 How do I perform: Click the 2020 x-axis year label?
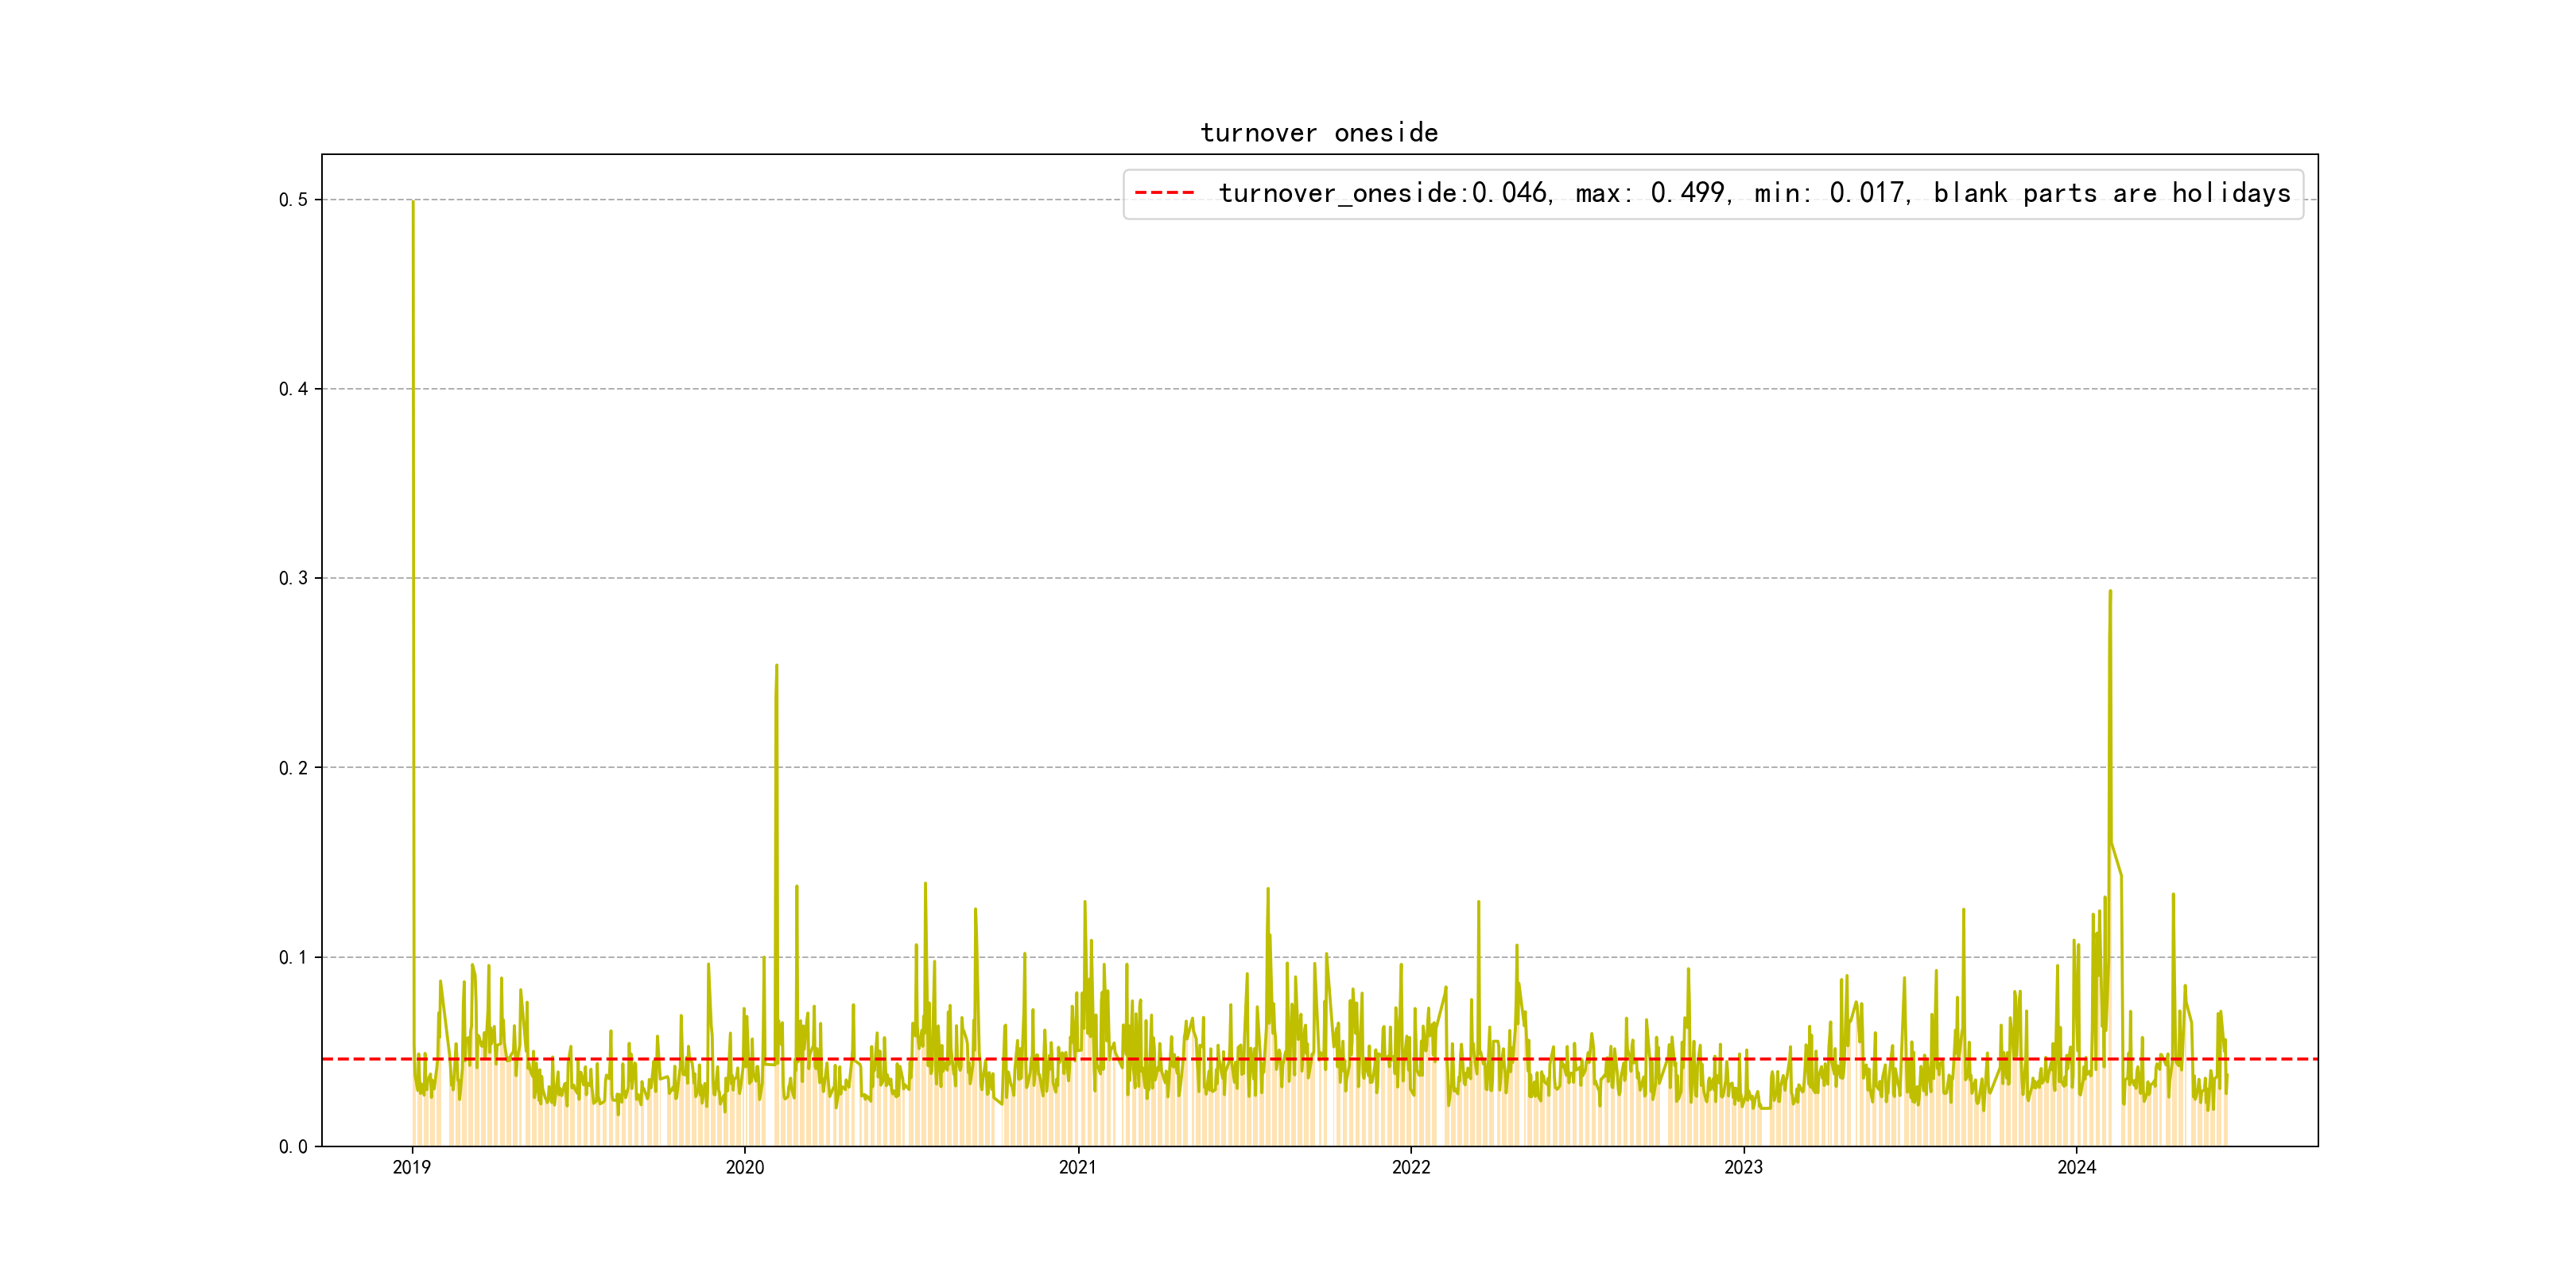pyautogui.click(x=745, y=1167)
